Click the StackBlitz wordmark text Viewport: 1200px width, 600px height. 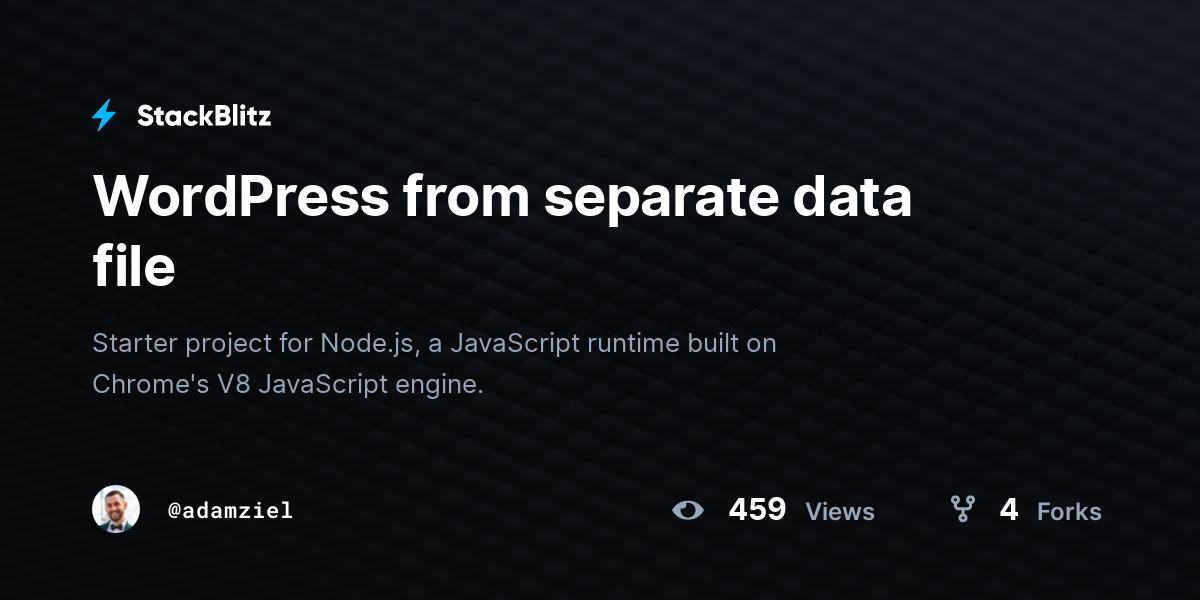coord(204,116)
